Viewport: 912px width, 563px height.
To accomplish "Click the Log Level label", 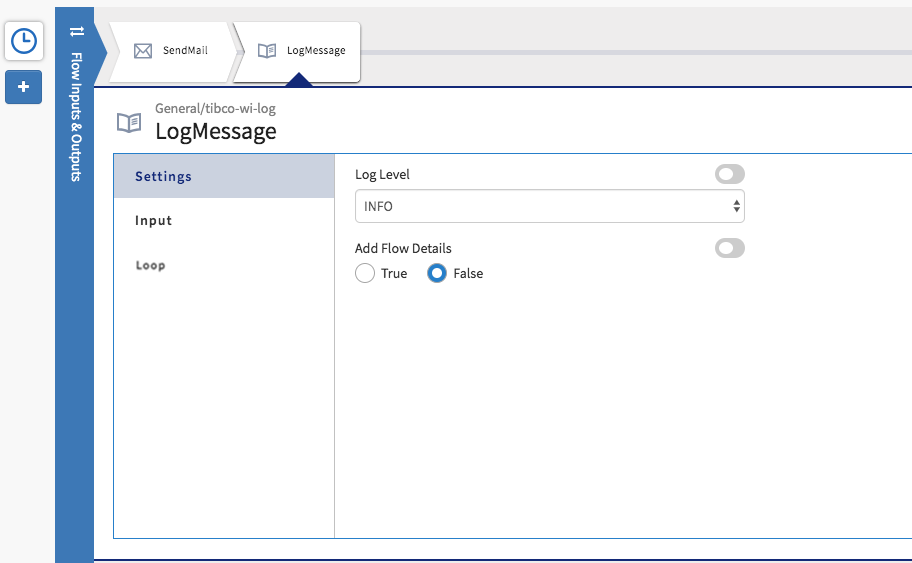I will (382, 174).
